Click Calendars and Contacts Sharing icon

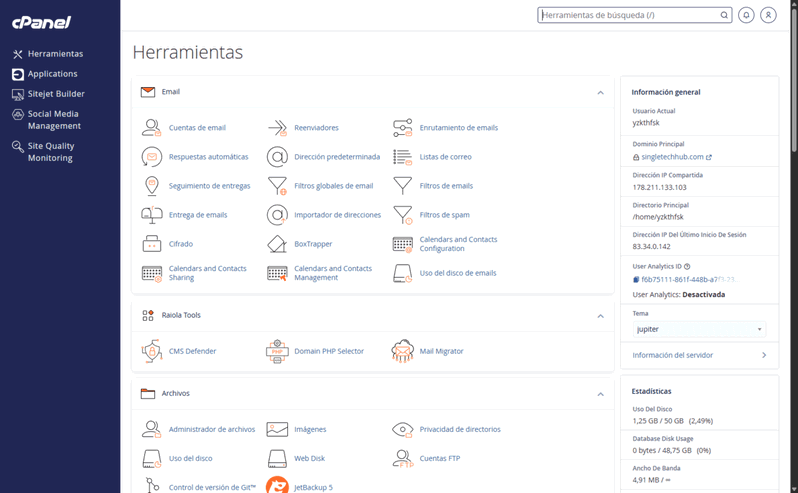152,273
